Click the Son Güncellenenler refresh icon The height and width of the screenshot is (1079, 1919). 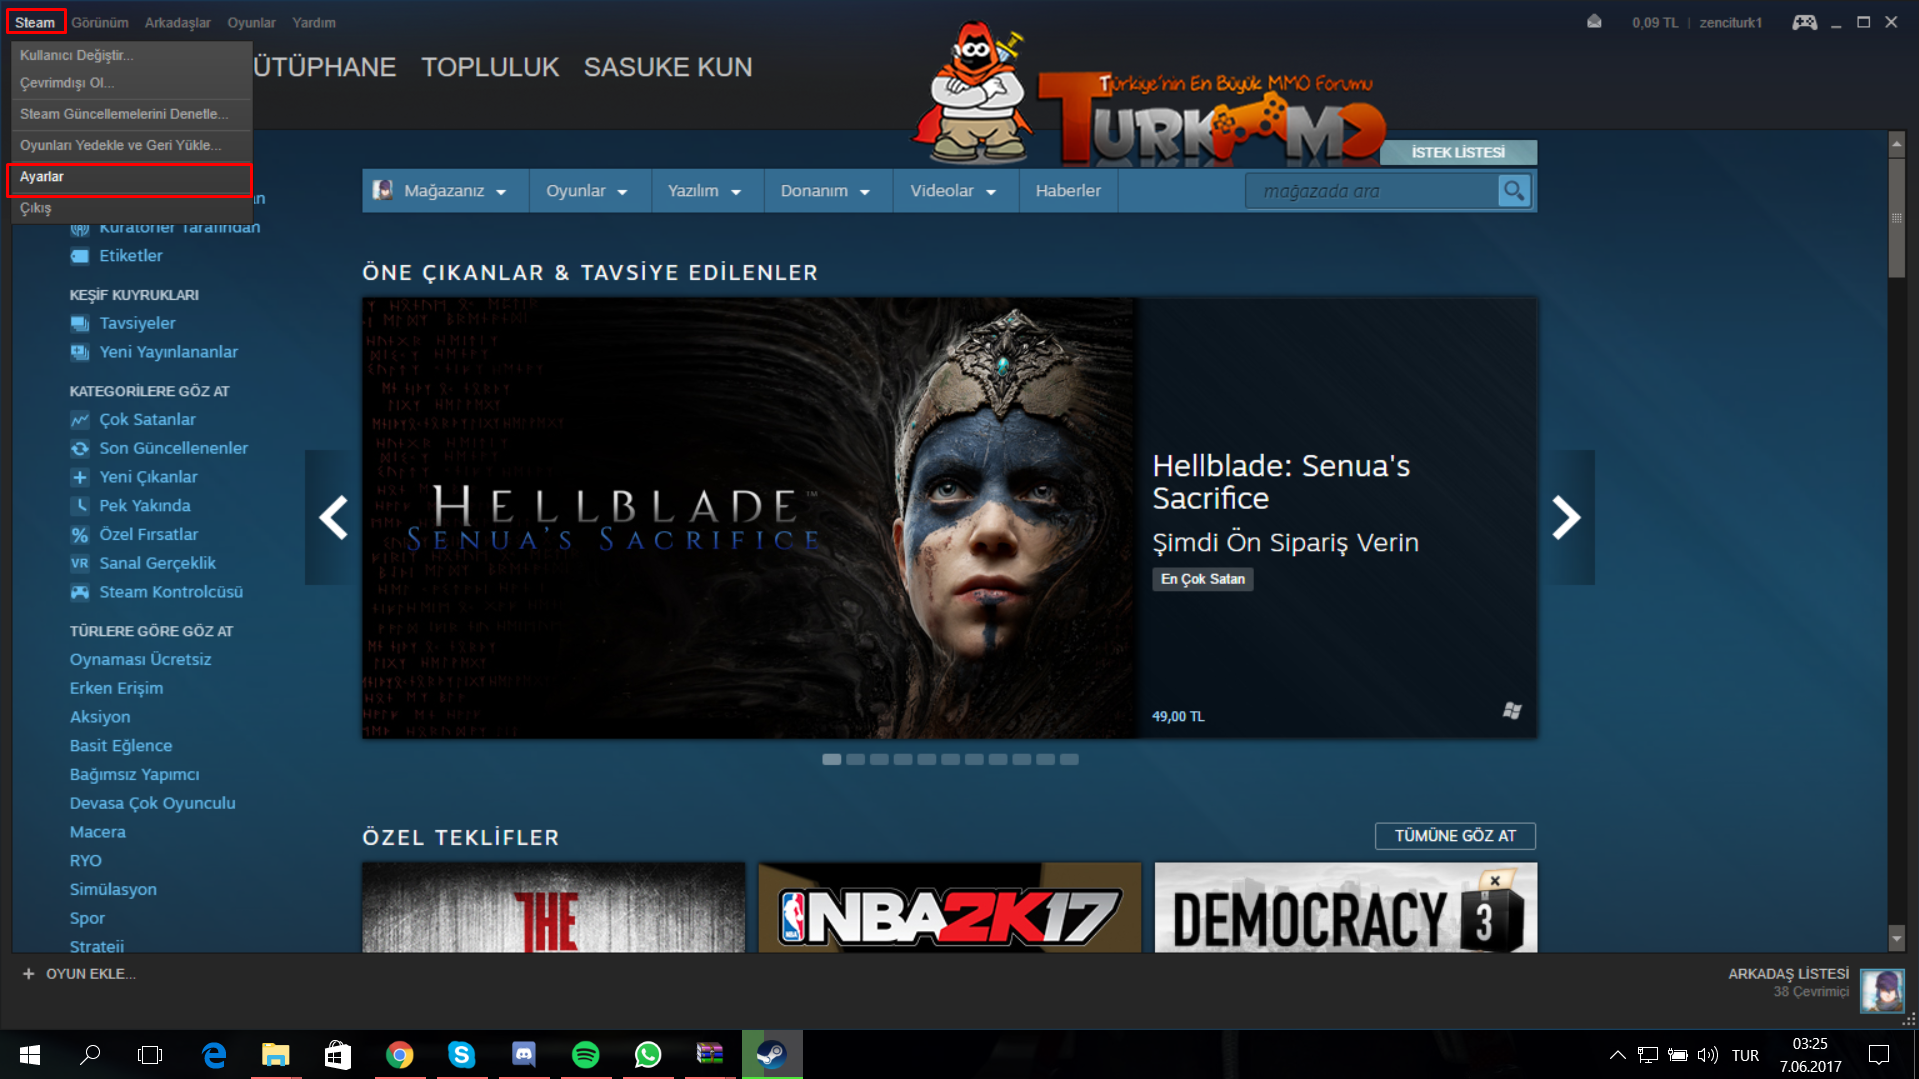80,449
